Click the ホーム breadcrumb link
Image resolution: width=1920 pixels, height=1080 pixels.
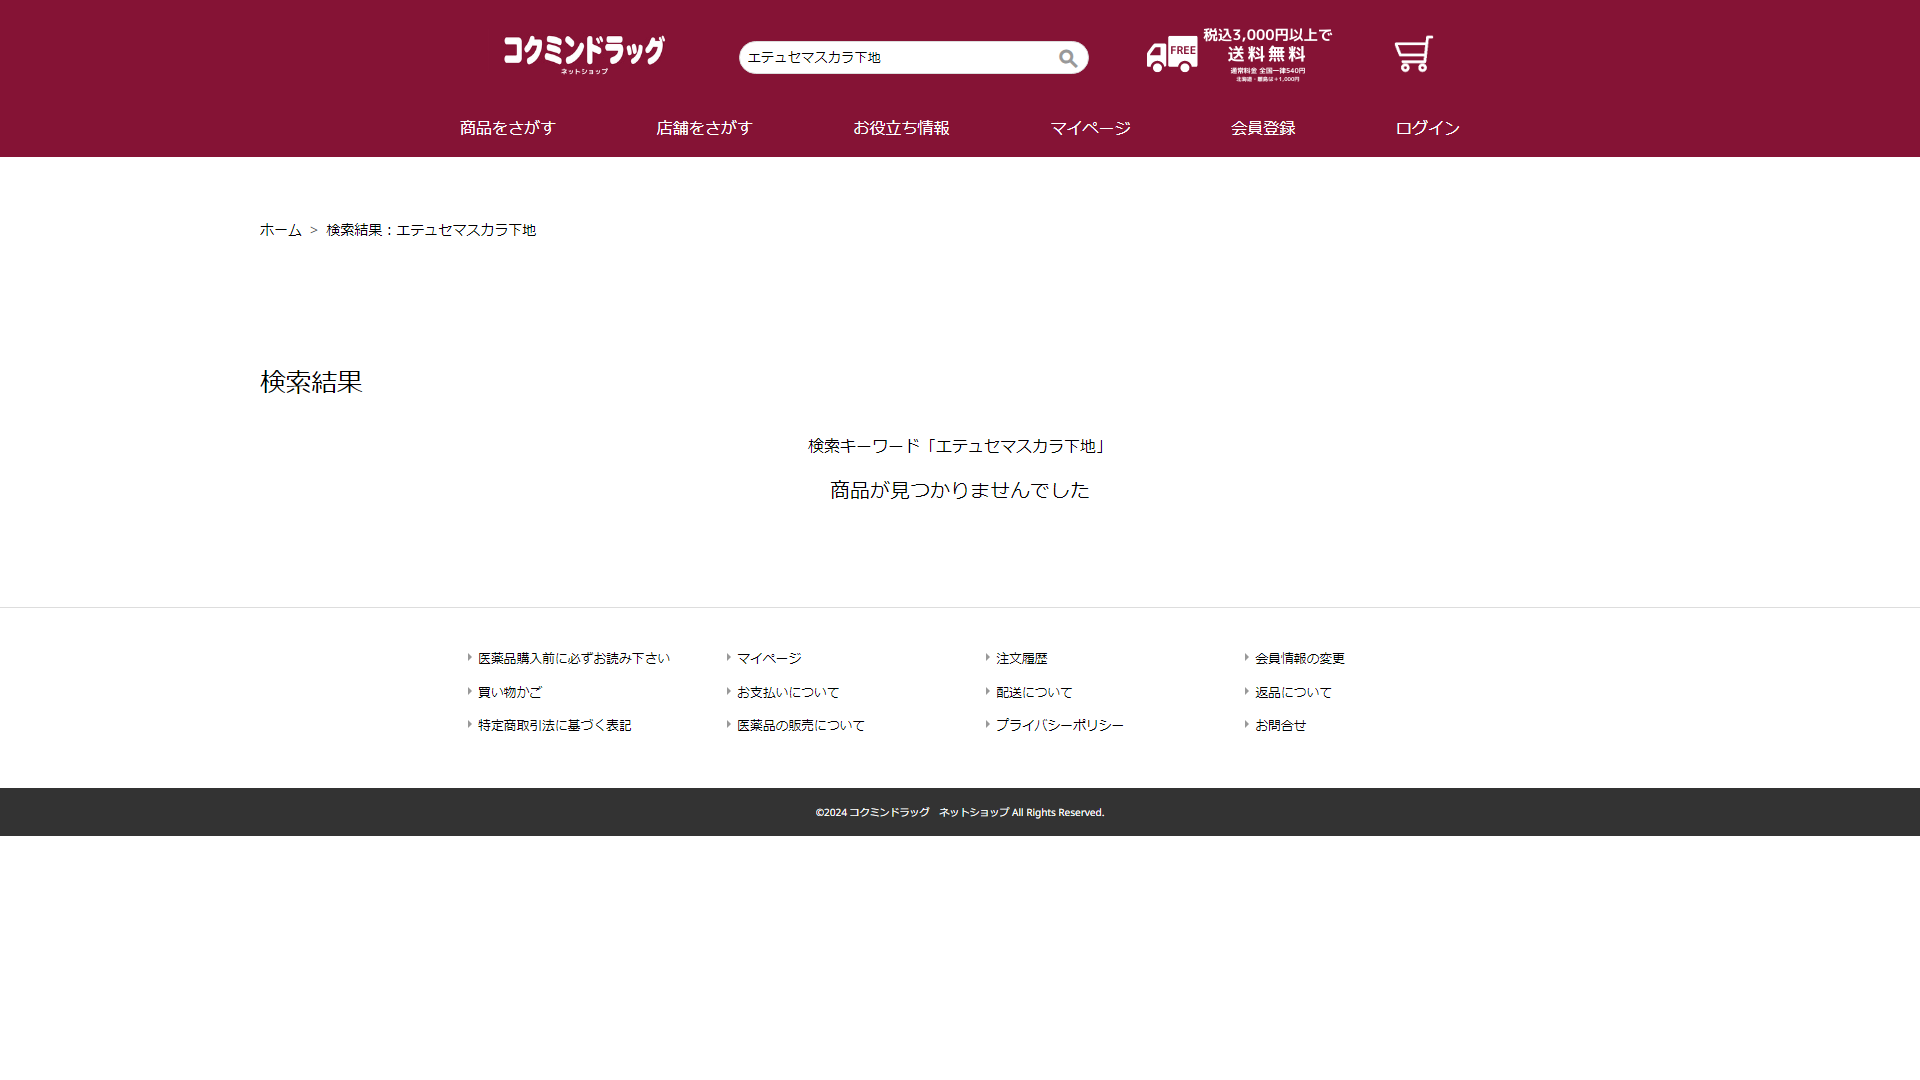point(280,230)
